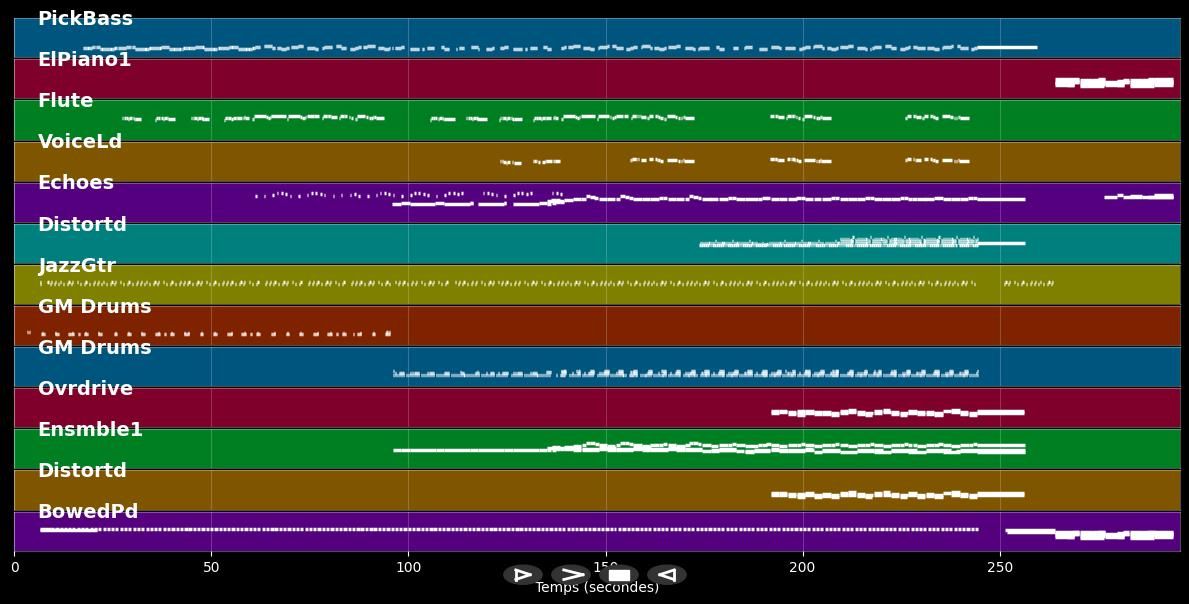
Task: Click the Temps (secondes) axis label
Action: tap(597, 588)
